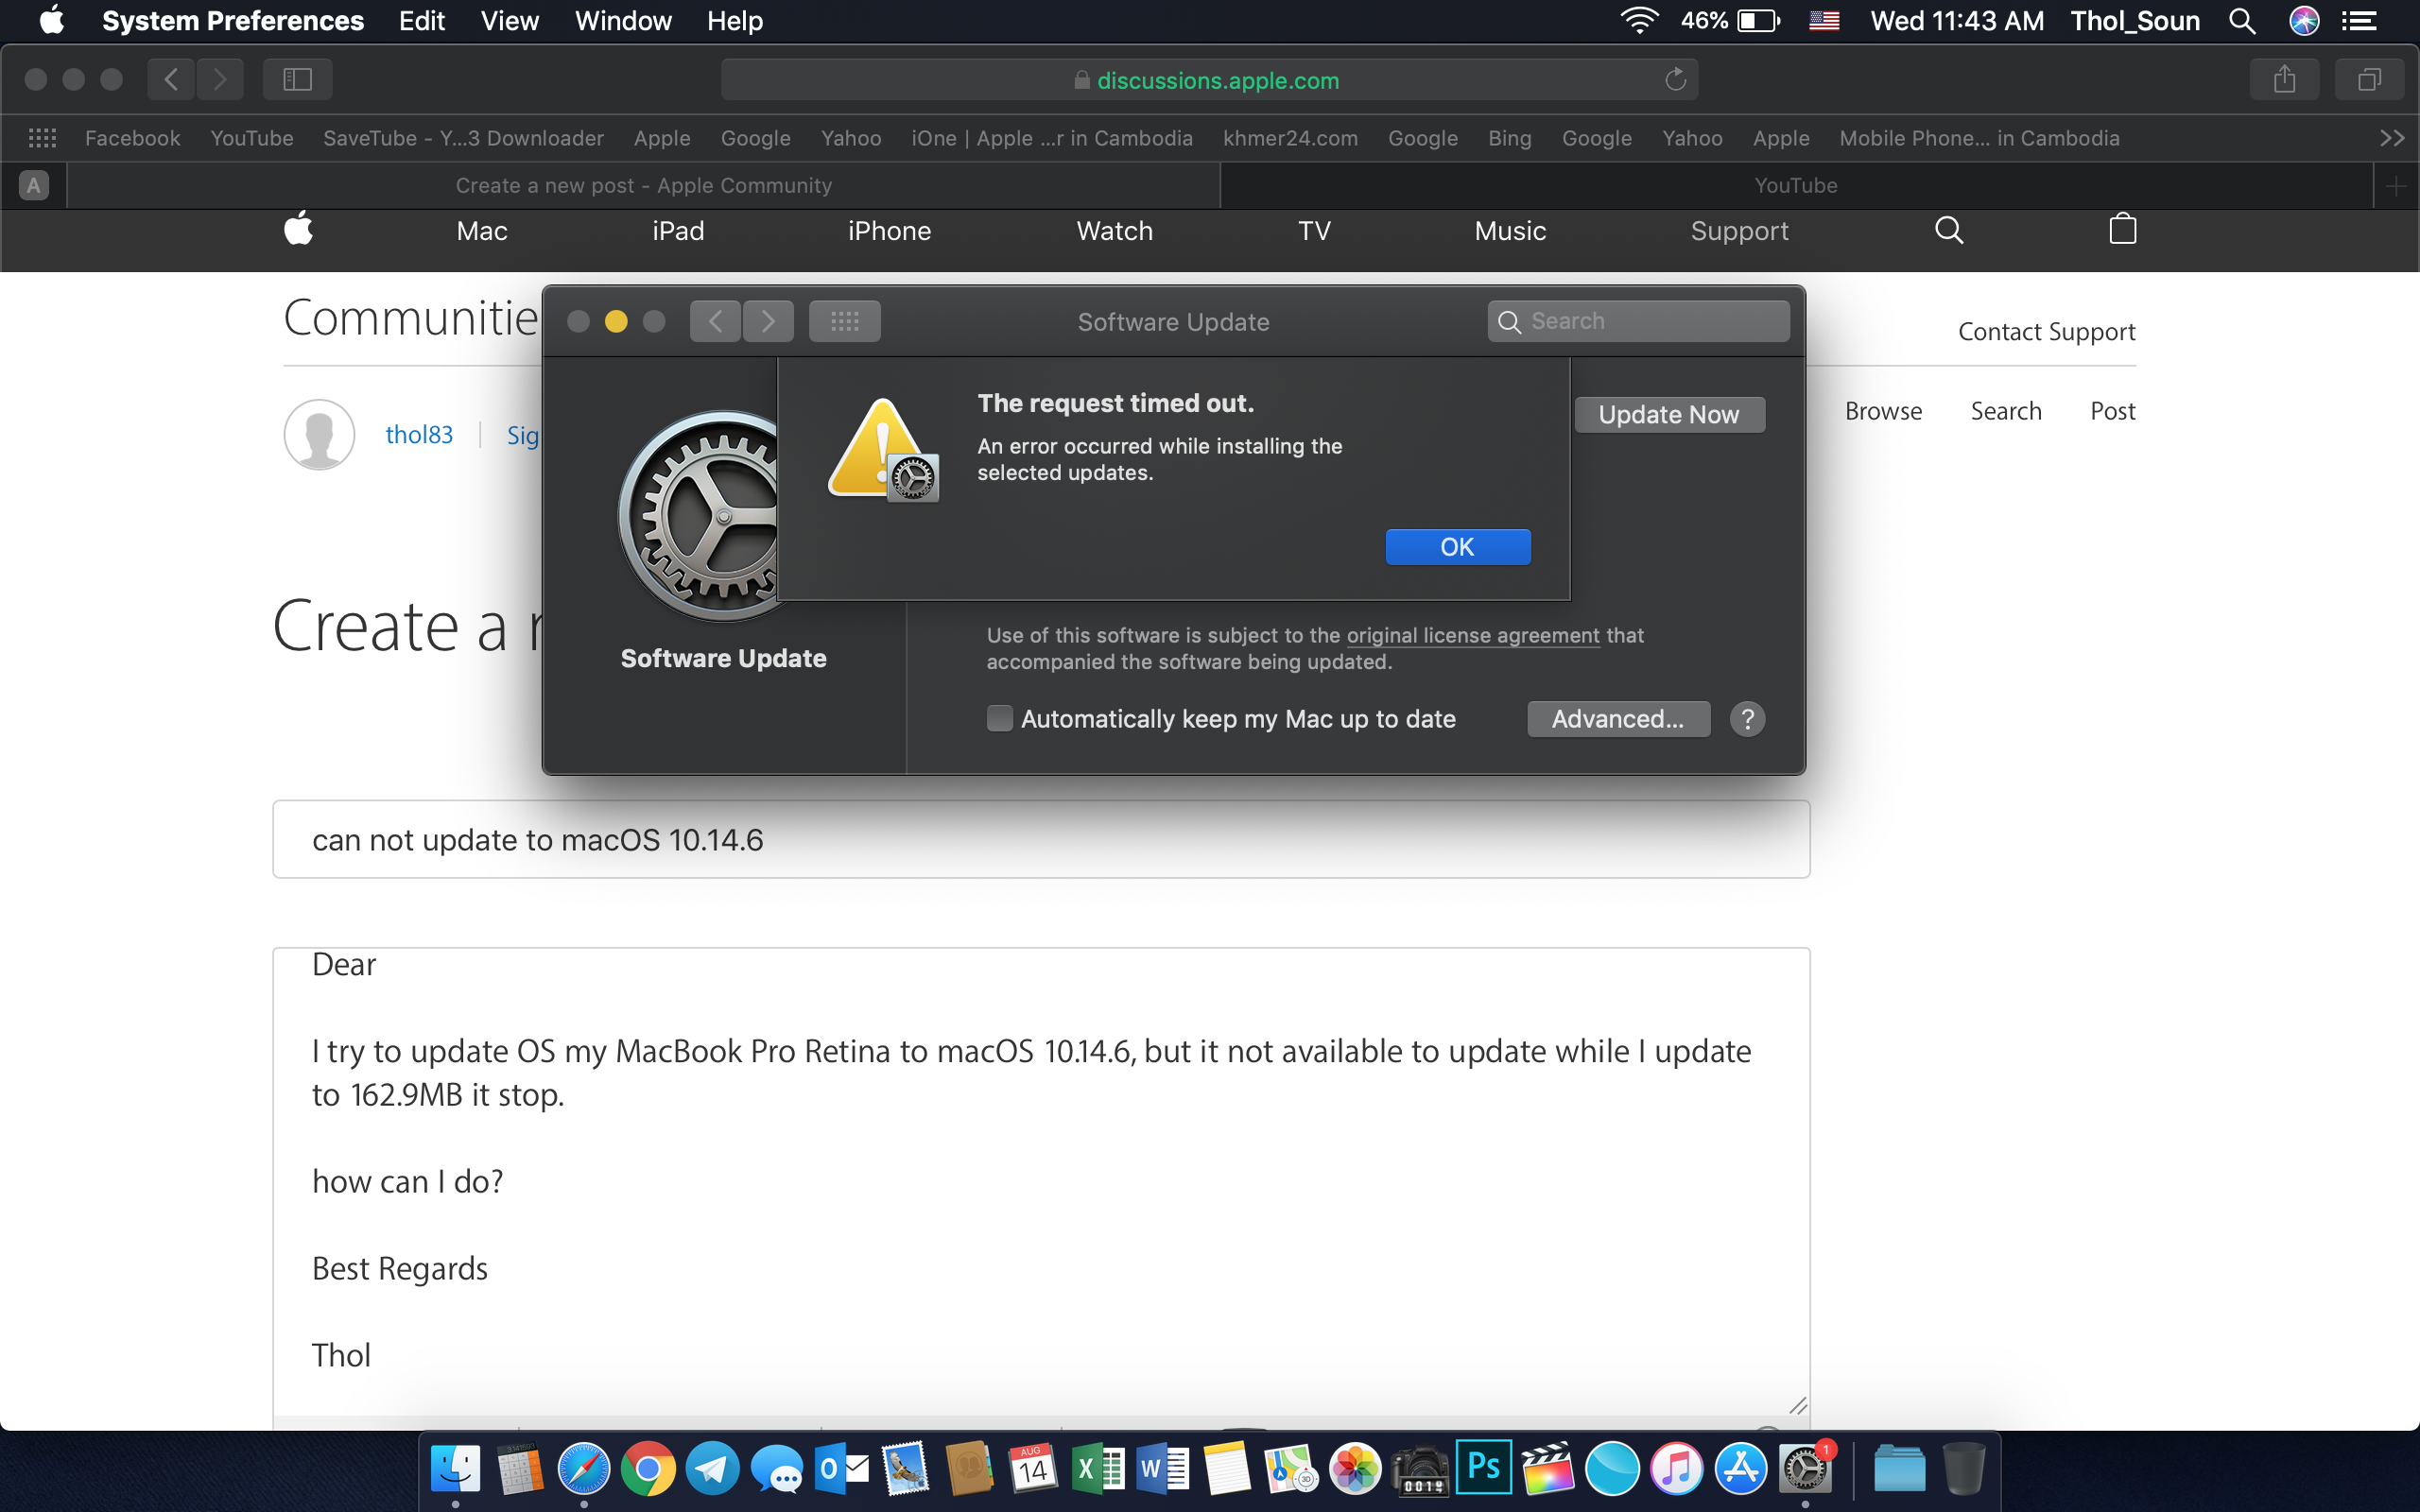Click the System Preferences search field
Screen dimensions: 2420x1512
pos(1638,321)
